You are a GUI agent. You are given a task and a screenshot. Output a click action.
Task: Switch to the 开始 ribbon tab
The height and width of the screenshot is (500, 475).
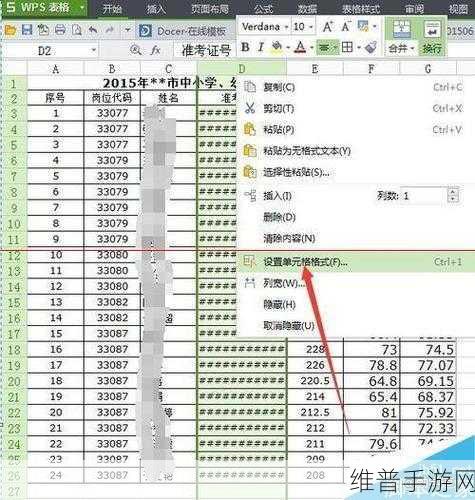click(112, 9)
